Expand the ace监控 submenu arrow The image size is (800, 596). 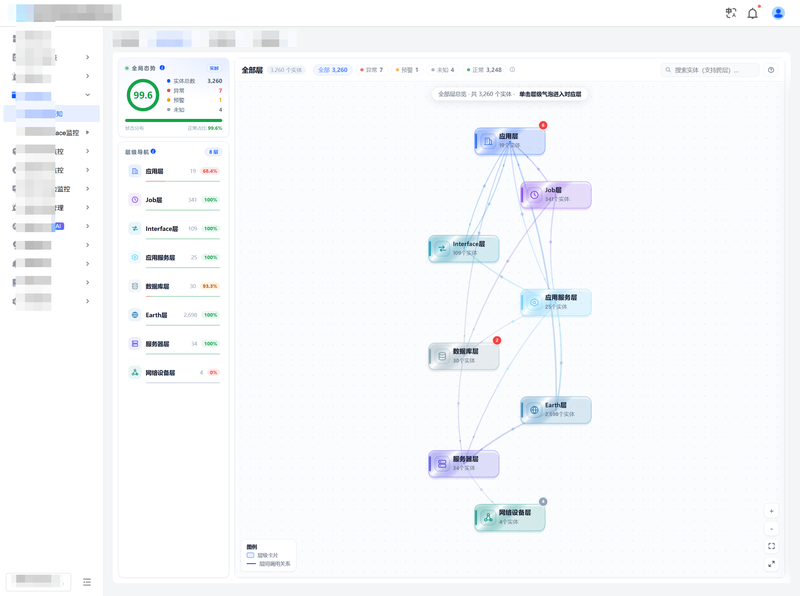click(88, 133)
